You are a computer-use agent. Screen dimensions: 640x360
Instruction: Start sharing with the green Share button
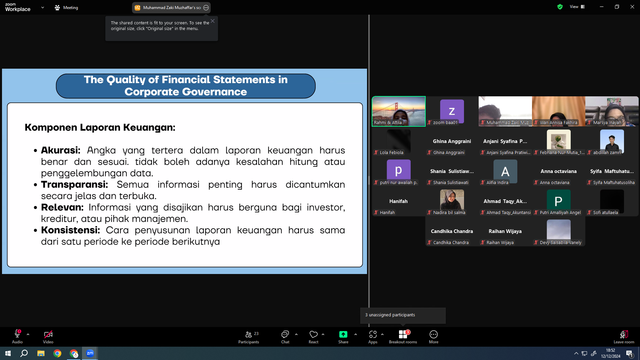point(343,337)
